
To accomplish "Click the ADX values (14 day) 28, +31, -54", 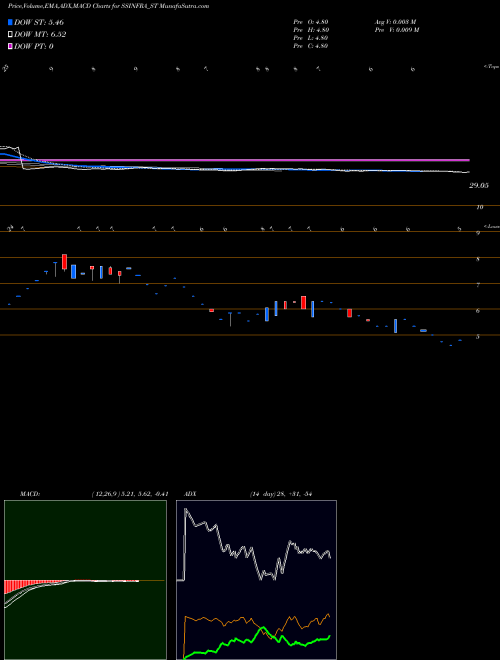I will tap(281, 494).
